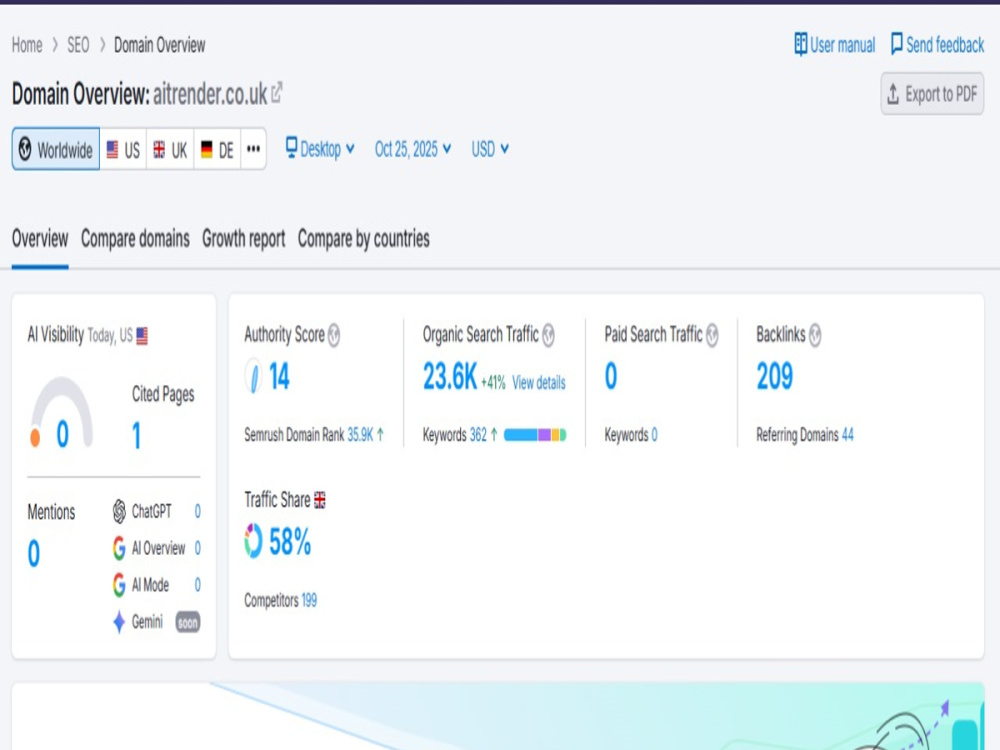Click the Competitors 199 value
Viewport: 1000px width, 750px height.
click(x=309, y=600)
